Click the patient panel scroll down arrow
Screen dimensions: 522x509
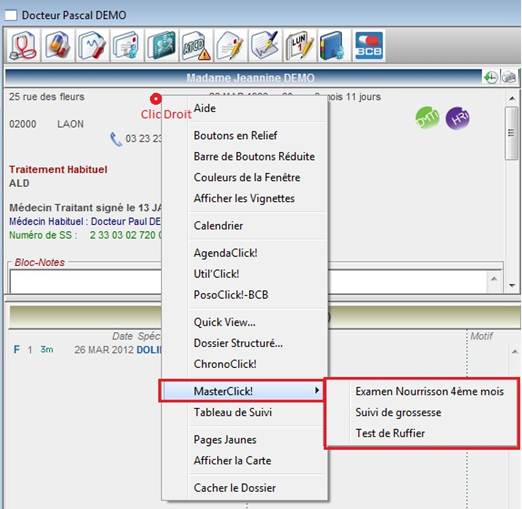coord(512,285)
